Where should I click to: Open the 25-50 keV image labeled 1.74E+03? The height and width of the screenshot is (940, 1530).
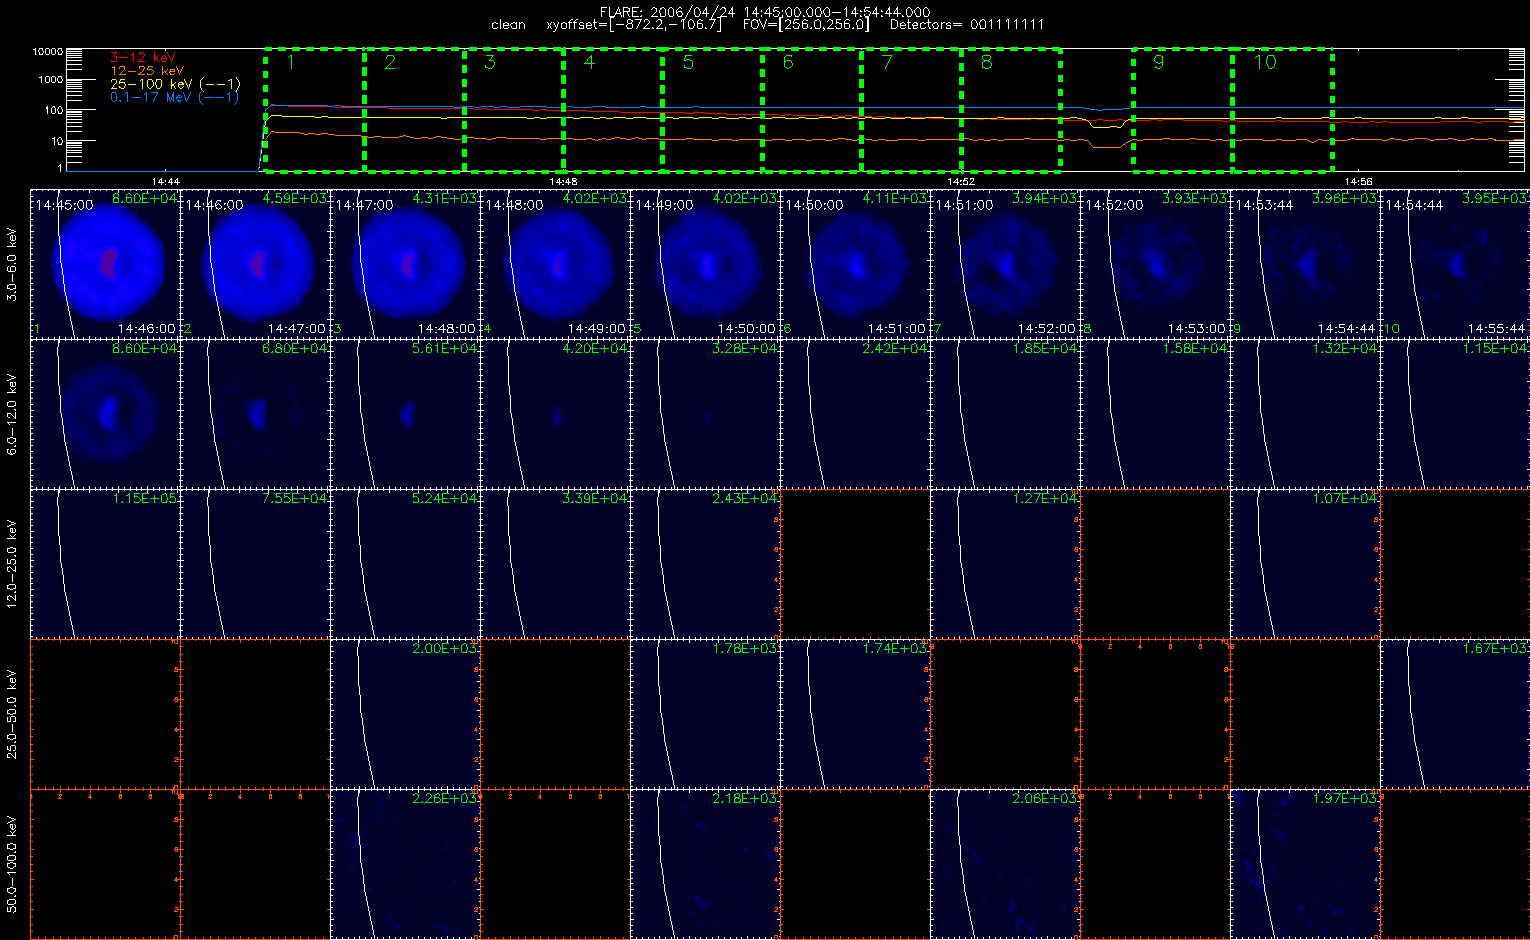[x=855, y=713]
